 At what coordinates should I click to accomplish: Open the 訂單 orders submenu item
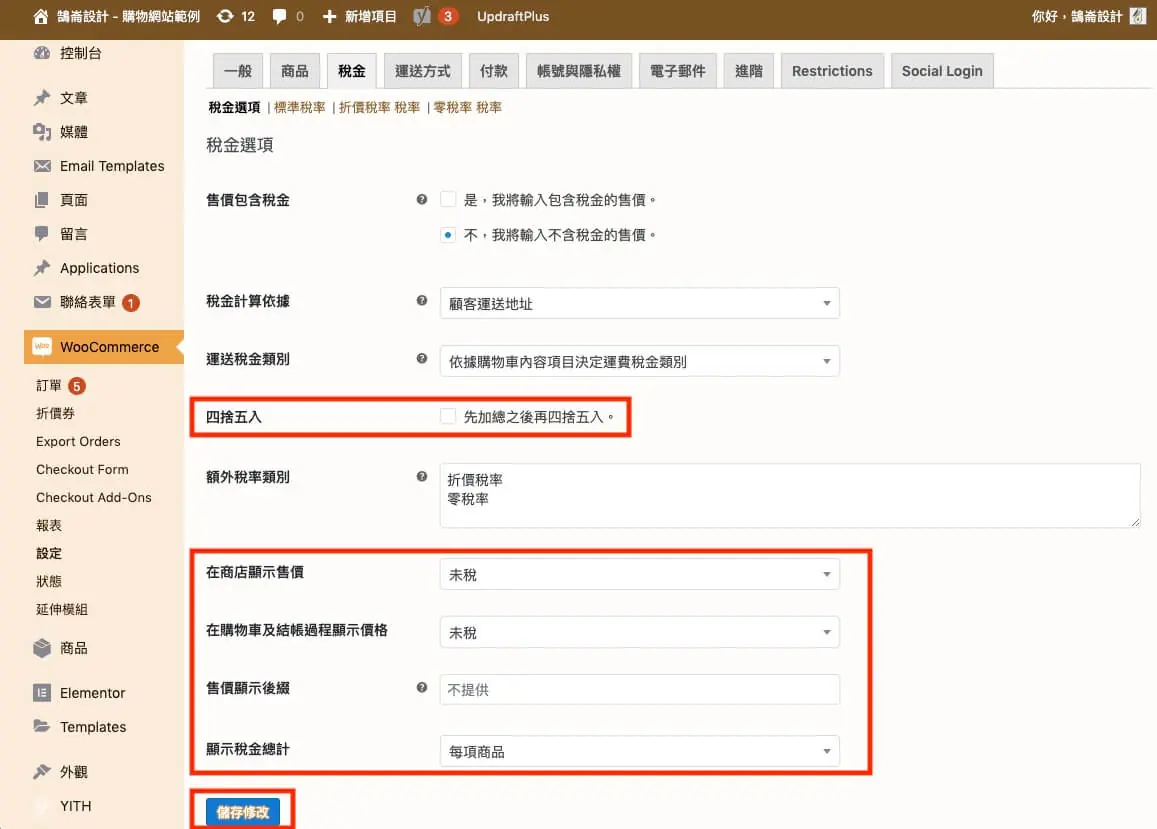point(49,385)
